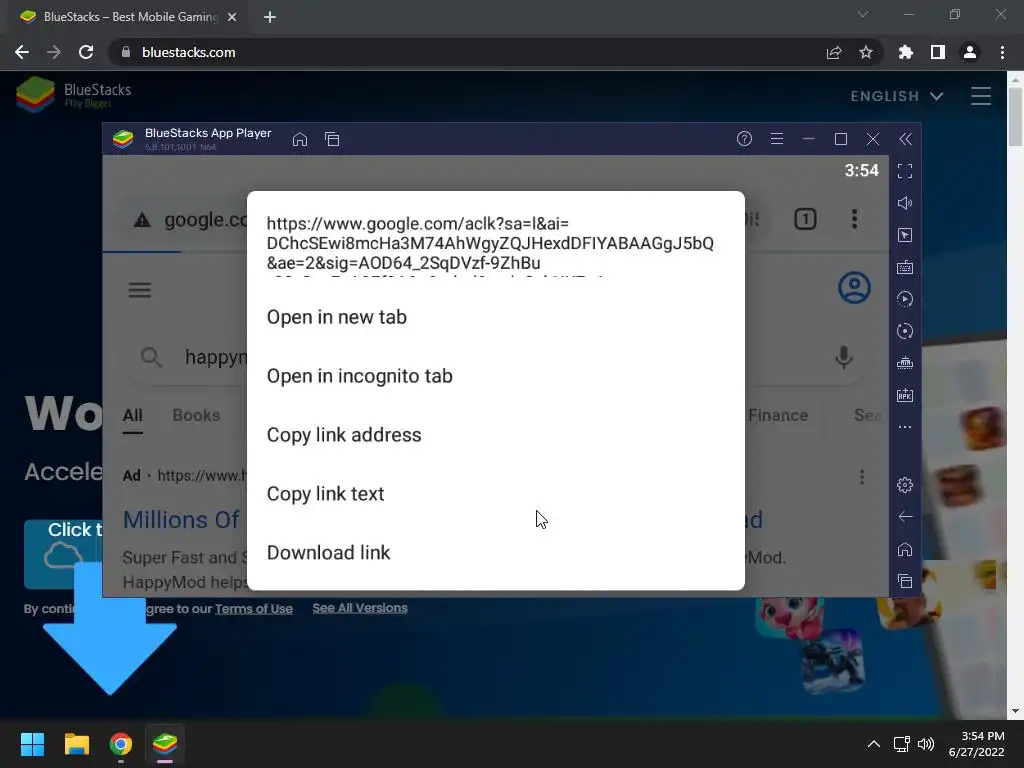The height and width of the screenshot is (768, 1024).
Task: Open BlueStacks website hamburger menu
Action: point(981,96)
